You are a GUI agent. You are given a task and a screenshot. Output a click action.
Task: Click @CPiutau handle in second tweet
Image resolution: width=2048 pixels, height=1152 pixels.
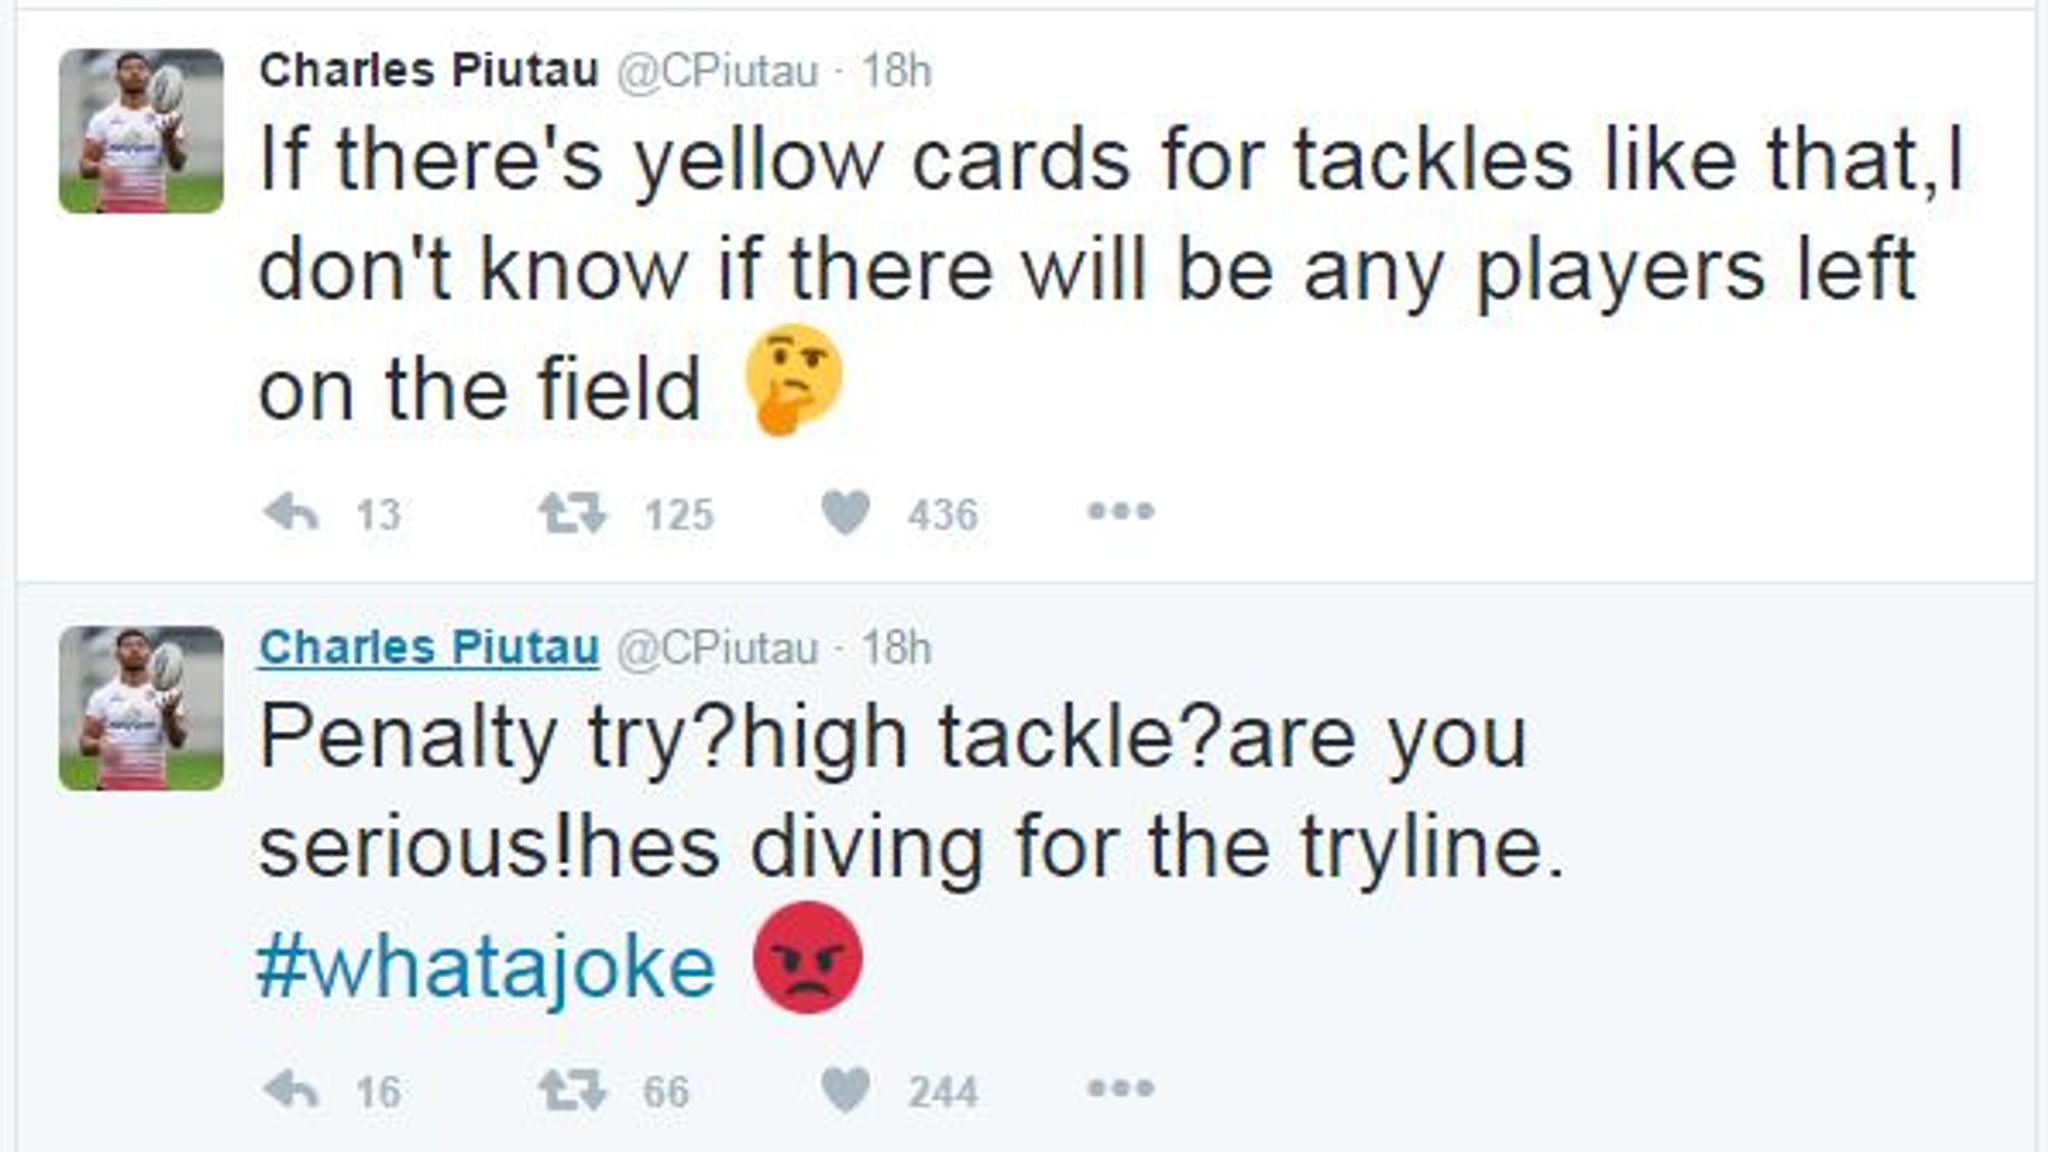[x=717, y=648]
